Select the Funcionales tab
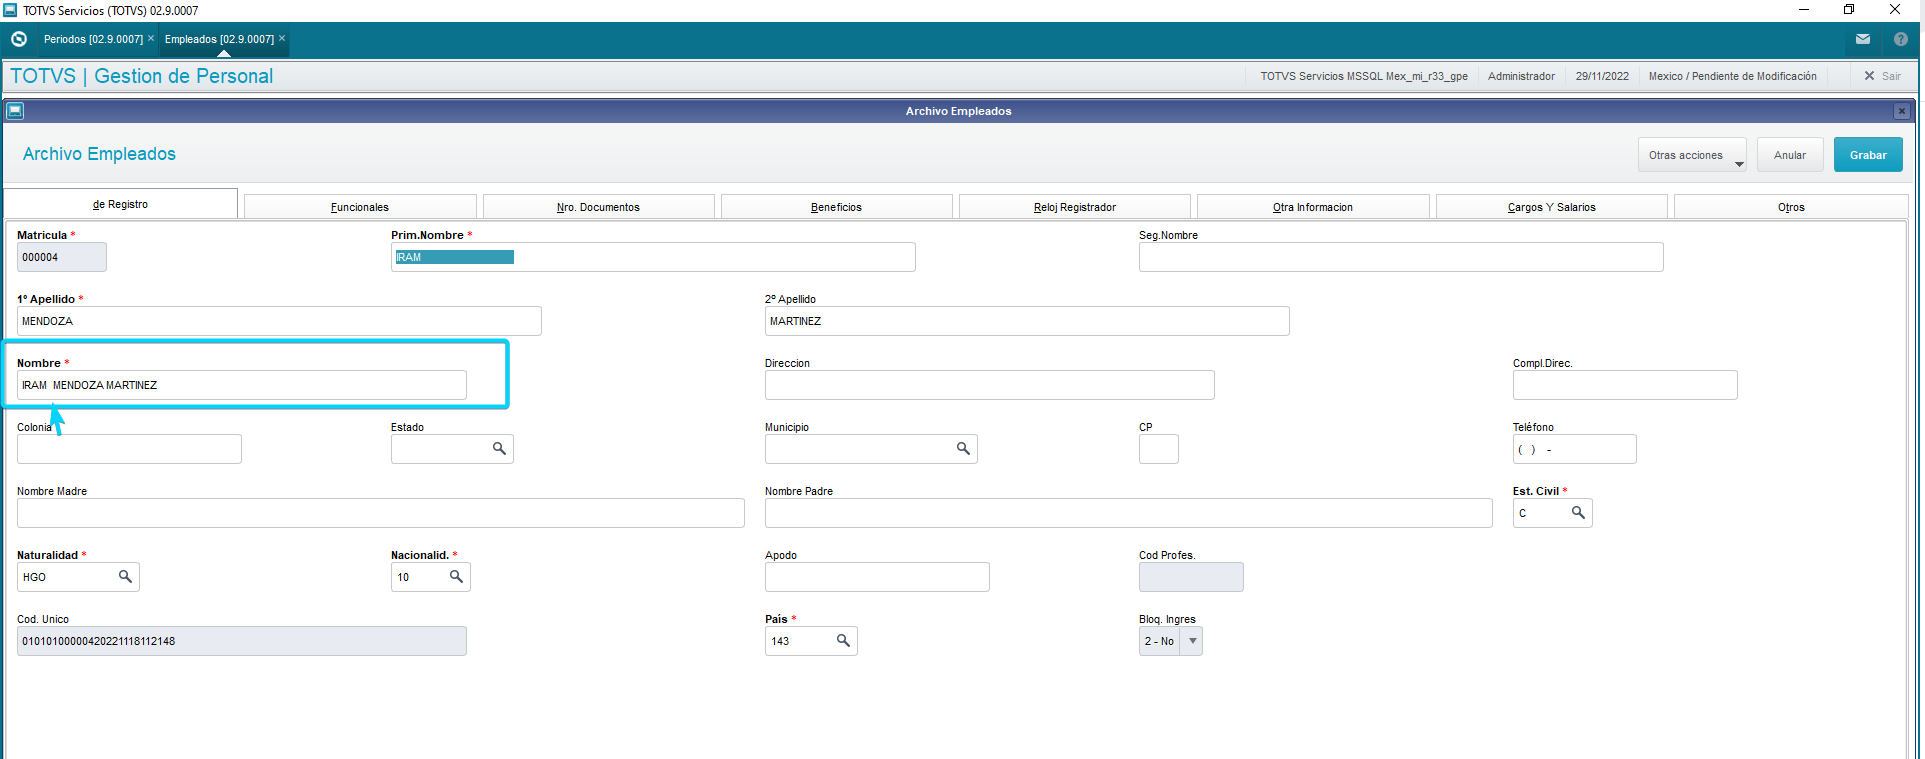This screenshot has height=759, width=1925. point(360,207)
